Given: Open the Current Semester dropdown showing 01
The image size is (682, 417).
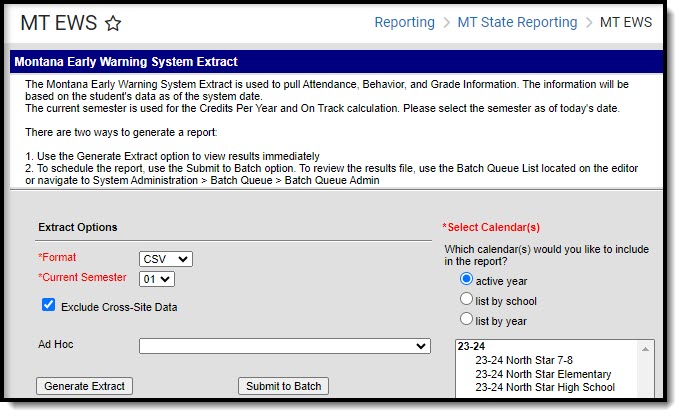Looking at the screenshot, I should coord(157,279).
